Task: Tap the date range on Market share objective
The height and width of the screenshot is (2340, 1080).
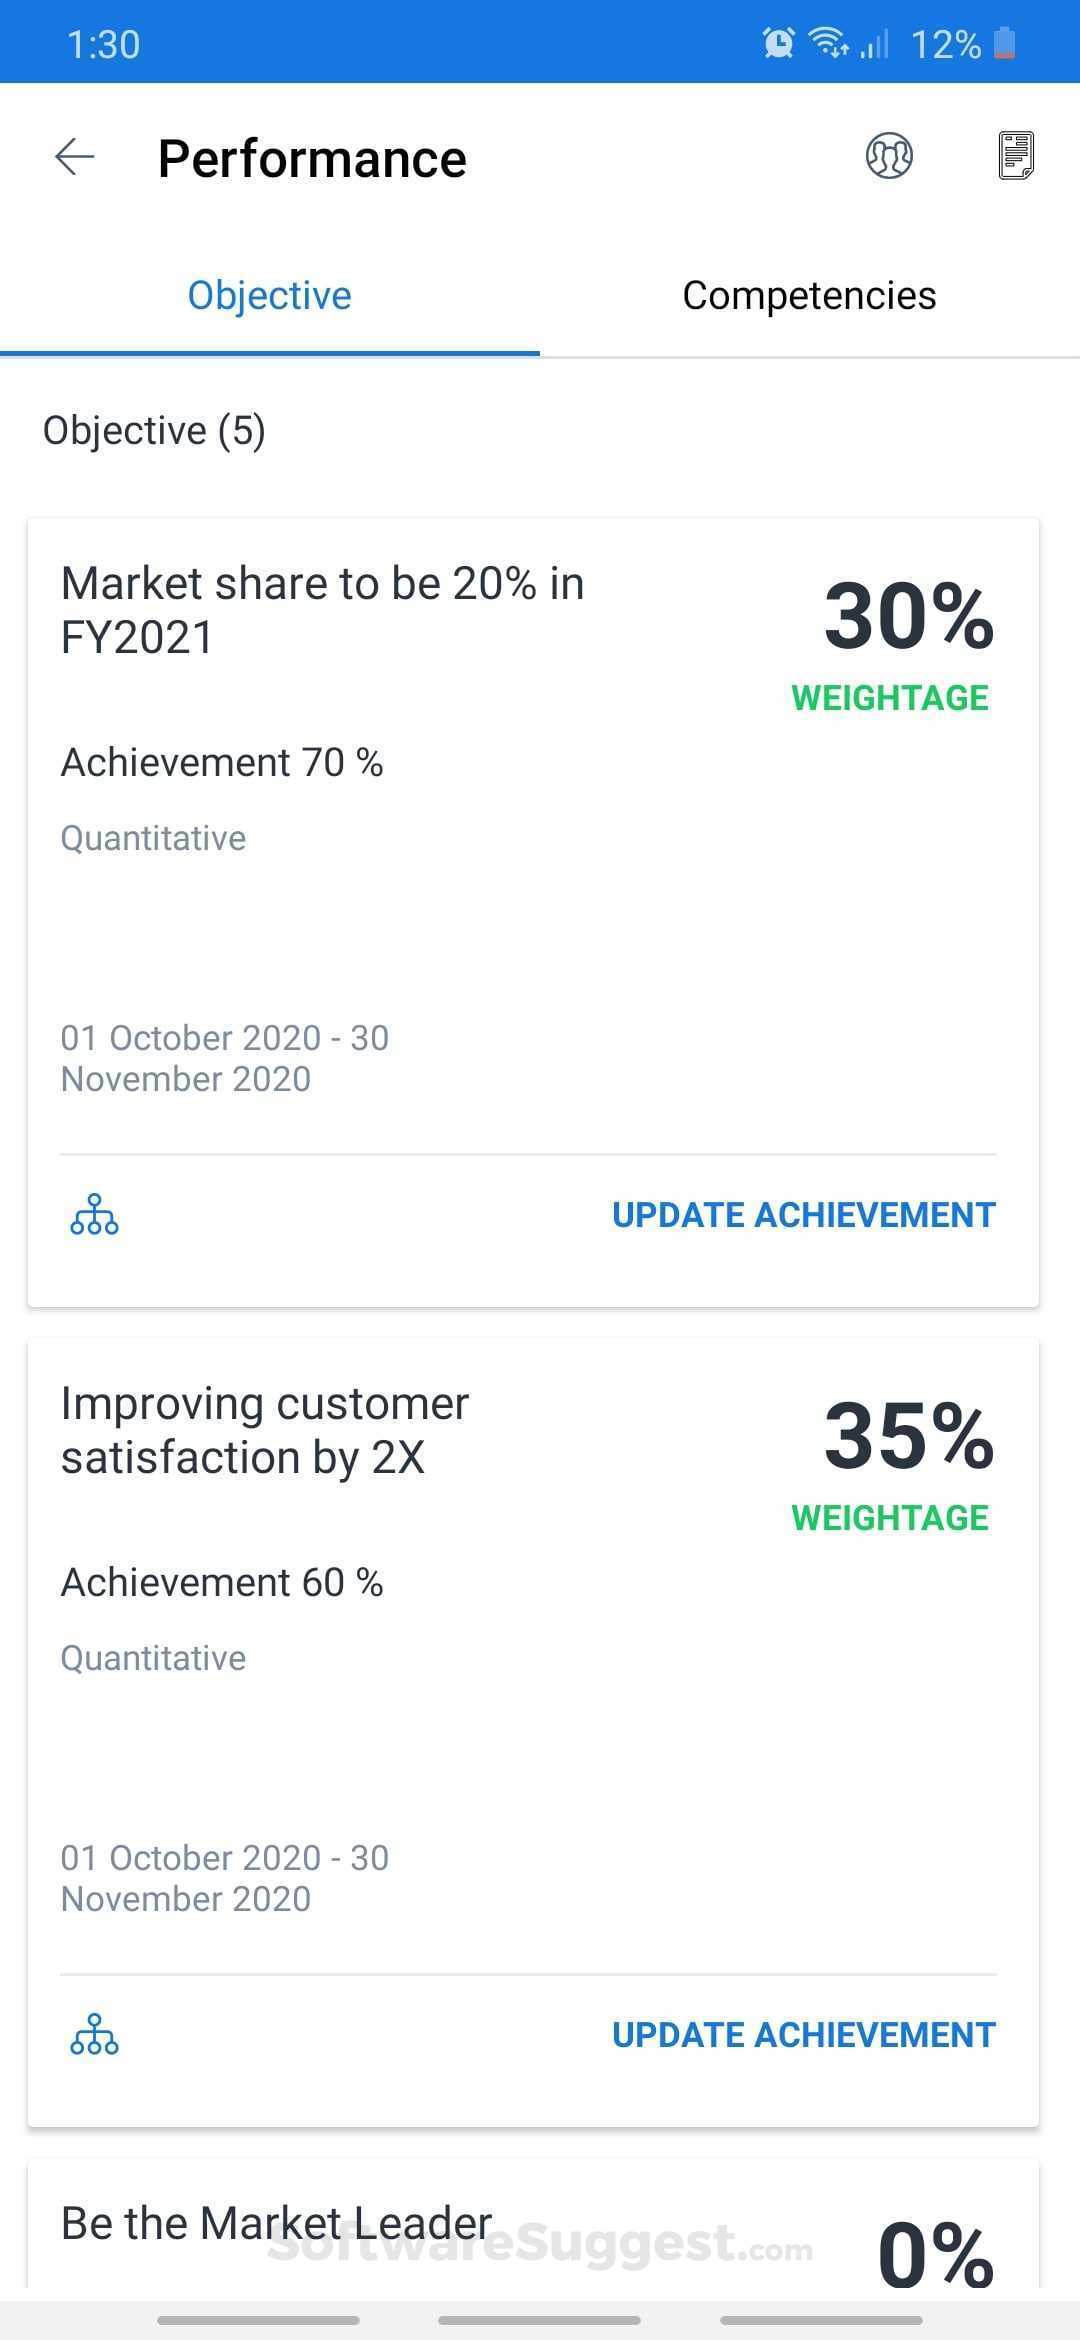Action: tap(224, 1058)
